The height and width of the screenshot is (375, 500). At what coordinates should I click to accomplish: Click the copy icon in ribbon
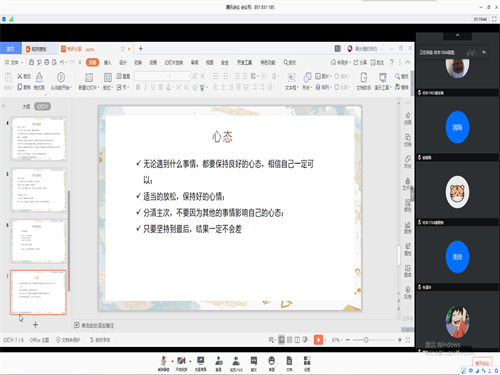(23, 87)
